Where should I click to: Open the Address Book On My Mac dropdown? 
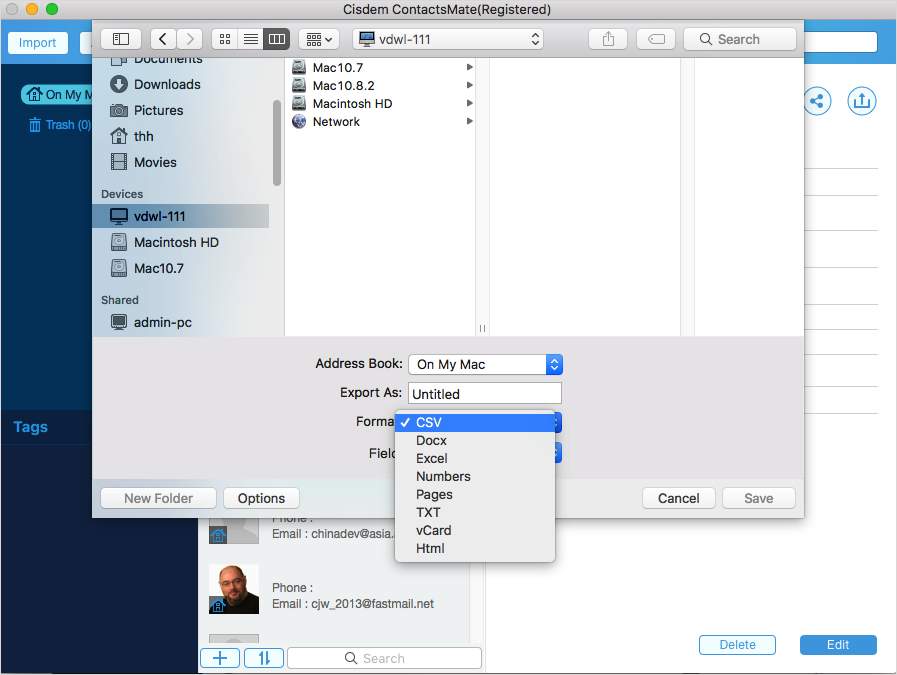point(485,364)
